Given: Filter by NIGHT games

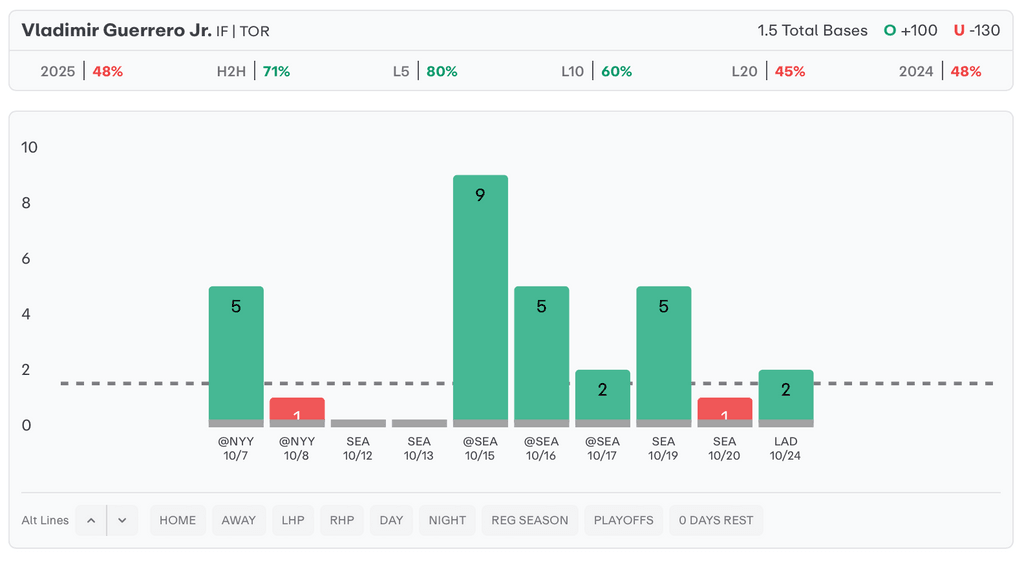Looking at the screenshot, I should (447, 520).
